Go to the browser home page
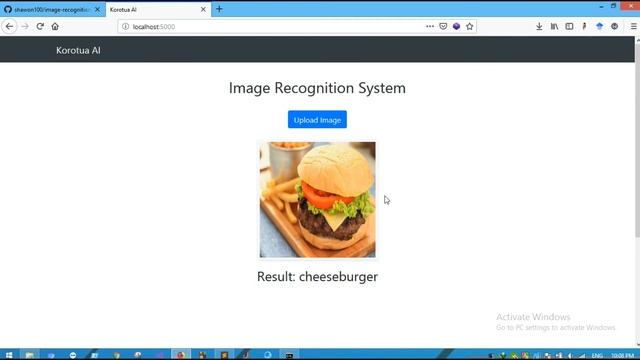 click(55, 27)
